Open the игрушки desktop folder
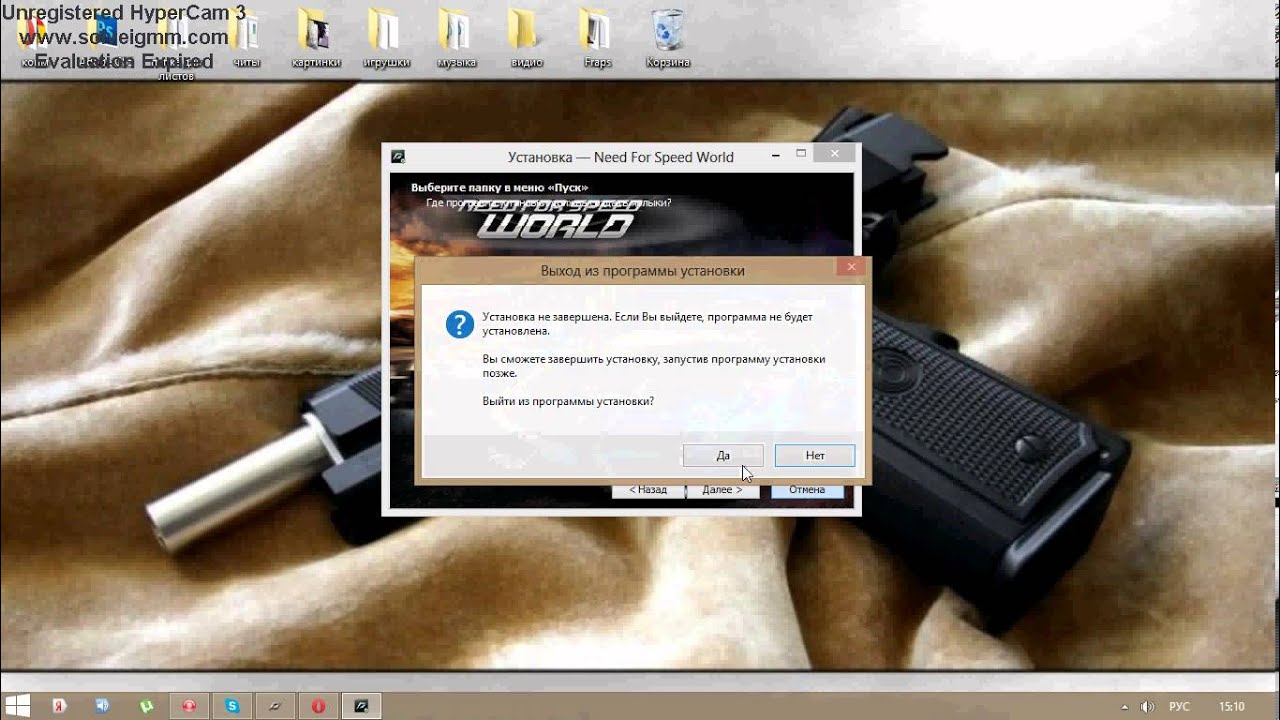 (x=386, y=39)
